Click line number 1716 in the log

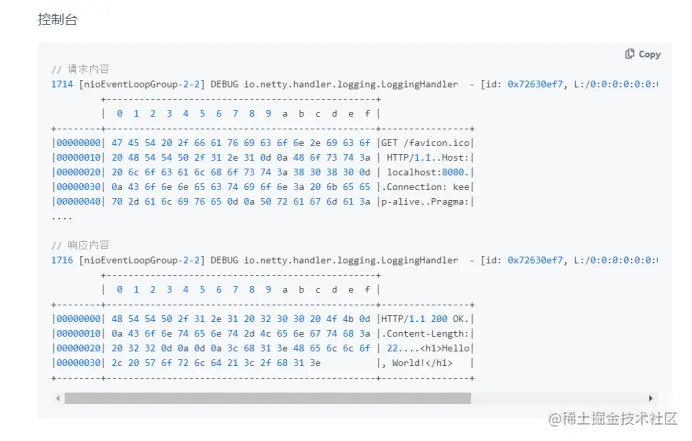[x=61, y=260]
